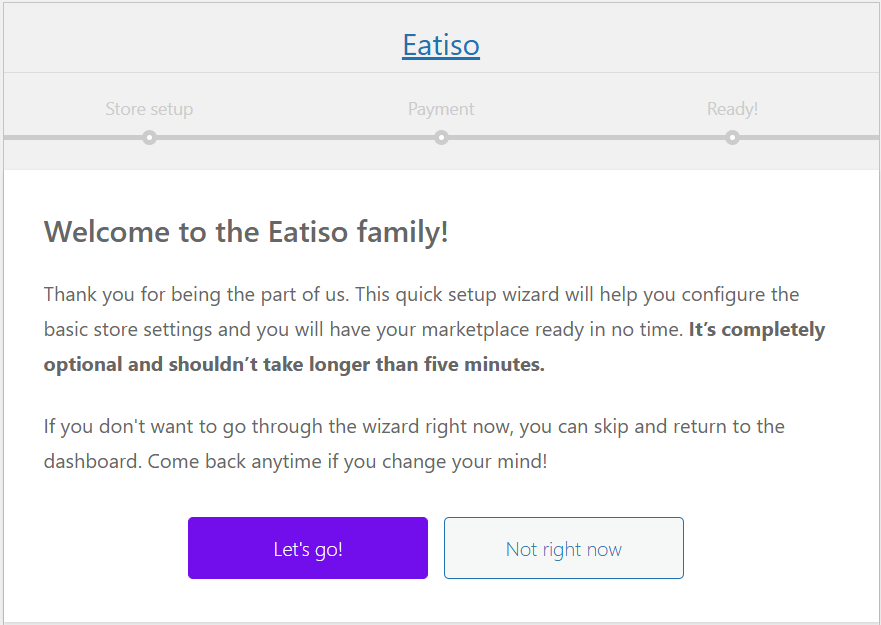Click the Let's go! button

pos(308,548)
